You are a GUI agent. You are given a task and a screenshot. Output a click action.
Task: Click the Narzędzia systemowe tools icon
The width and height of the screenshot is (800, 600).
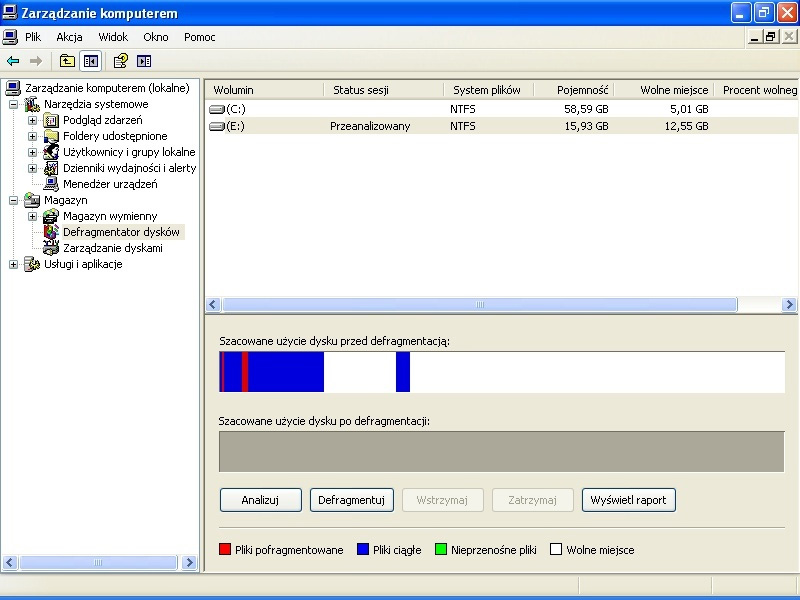pos(32,104)
